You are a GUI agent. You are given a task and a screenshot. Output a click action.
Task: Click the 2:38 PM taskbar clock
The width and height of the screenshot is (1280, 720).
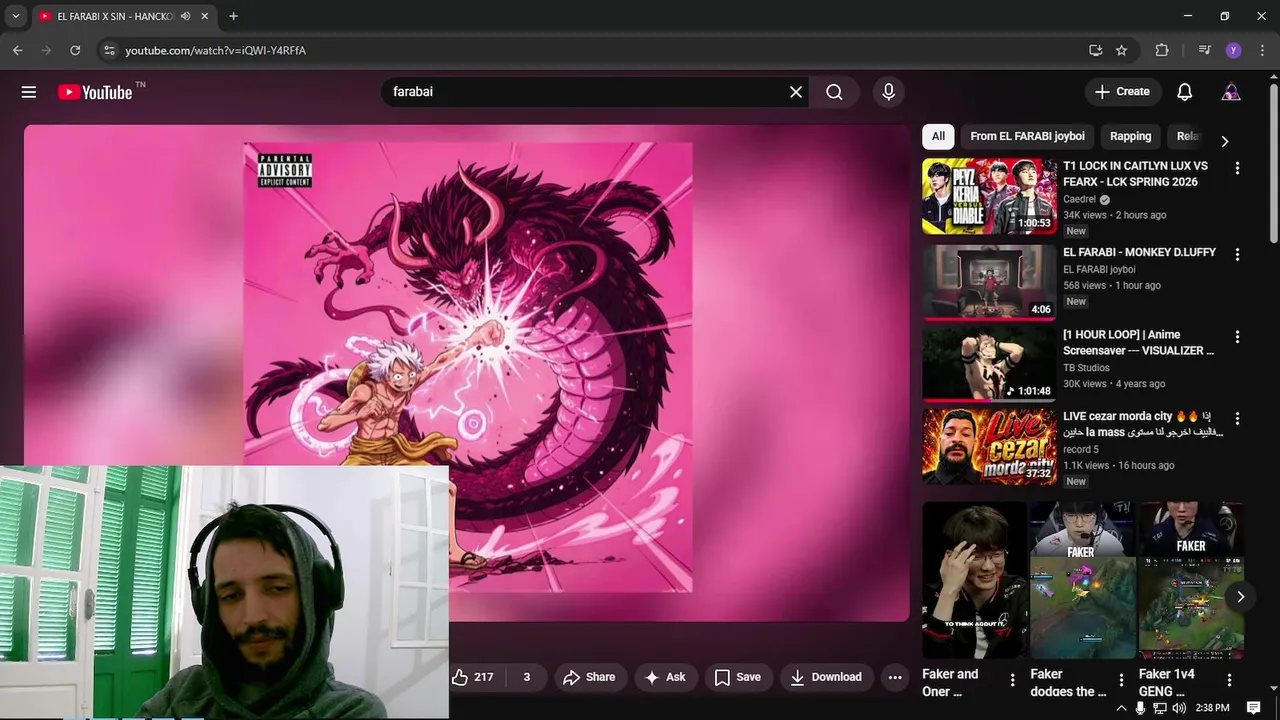[x=1212, y=708]
